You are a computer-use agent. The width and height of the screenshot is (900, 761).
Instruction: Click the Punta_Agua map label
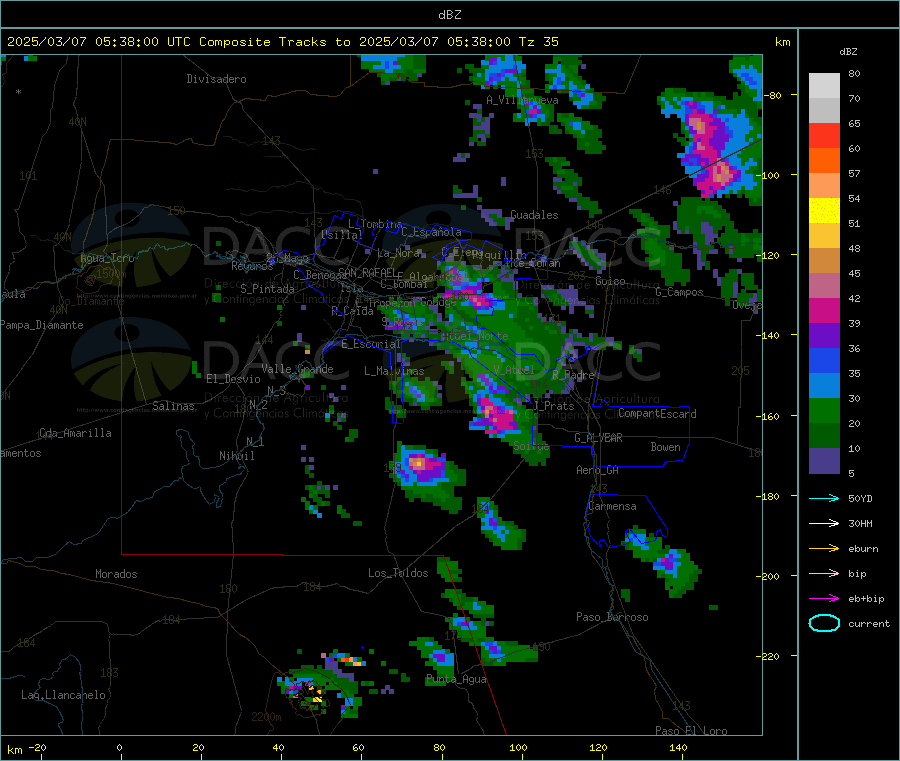pyautogui.click(x=456, y=680)
